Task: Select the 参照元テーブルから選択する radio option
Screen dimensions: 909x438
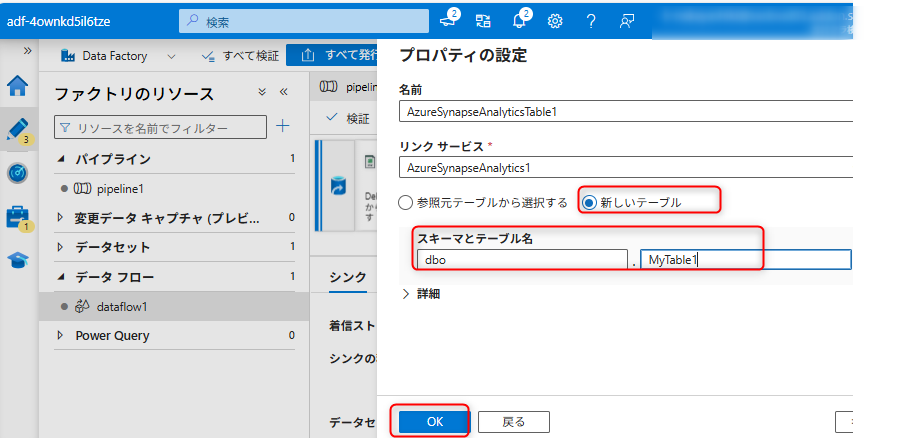Action: (406, 203)
